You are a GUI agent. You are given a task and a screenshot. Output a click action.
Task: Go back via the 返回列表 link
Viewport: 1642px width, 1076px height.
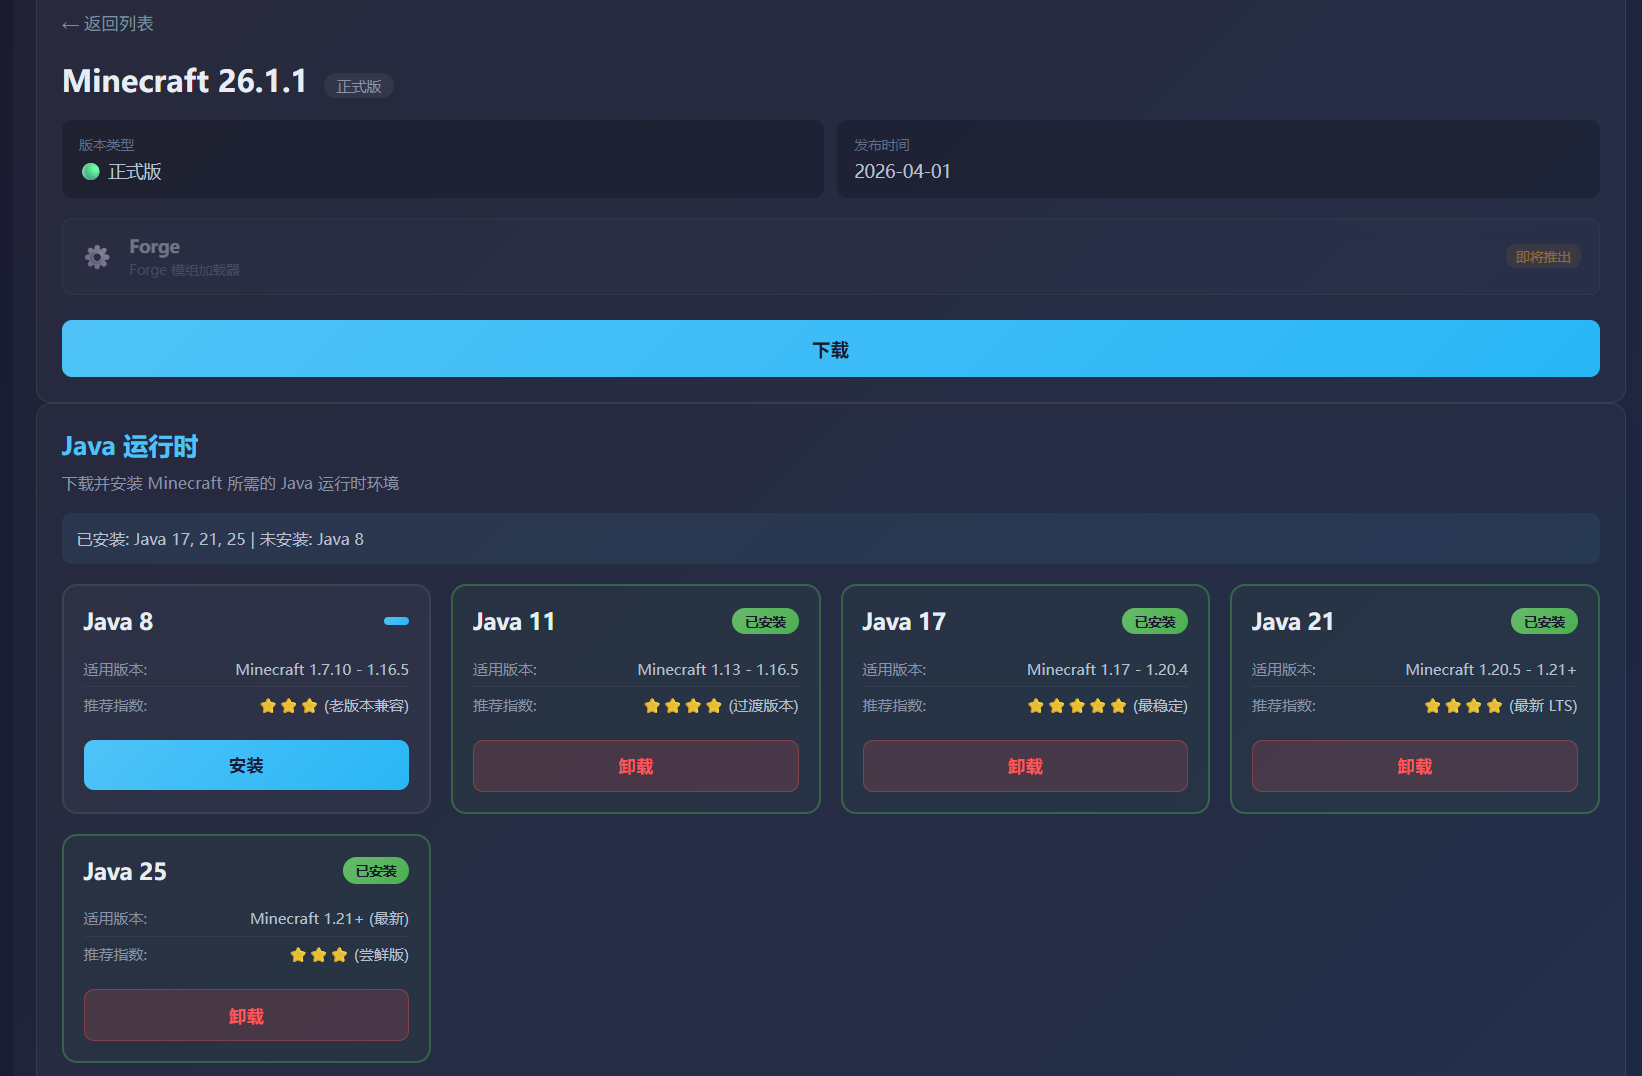(108, 24)
